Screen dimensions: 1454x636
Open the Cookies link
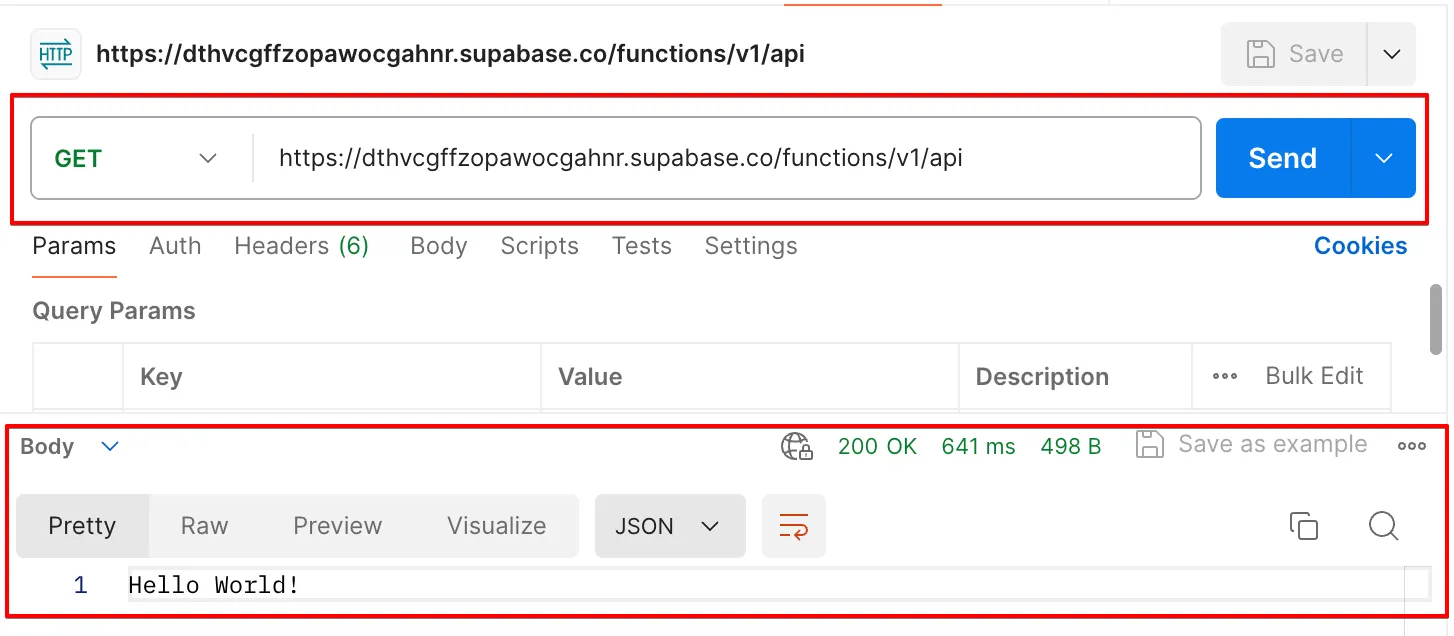coord(1360,246)
